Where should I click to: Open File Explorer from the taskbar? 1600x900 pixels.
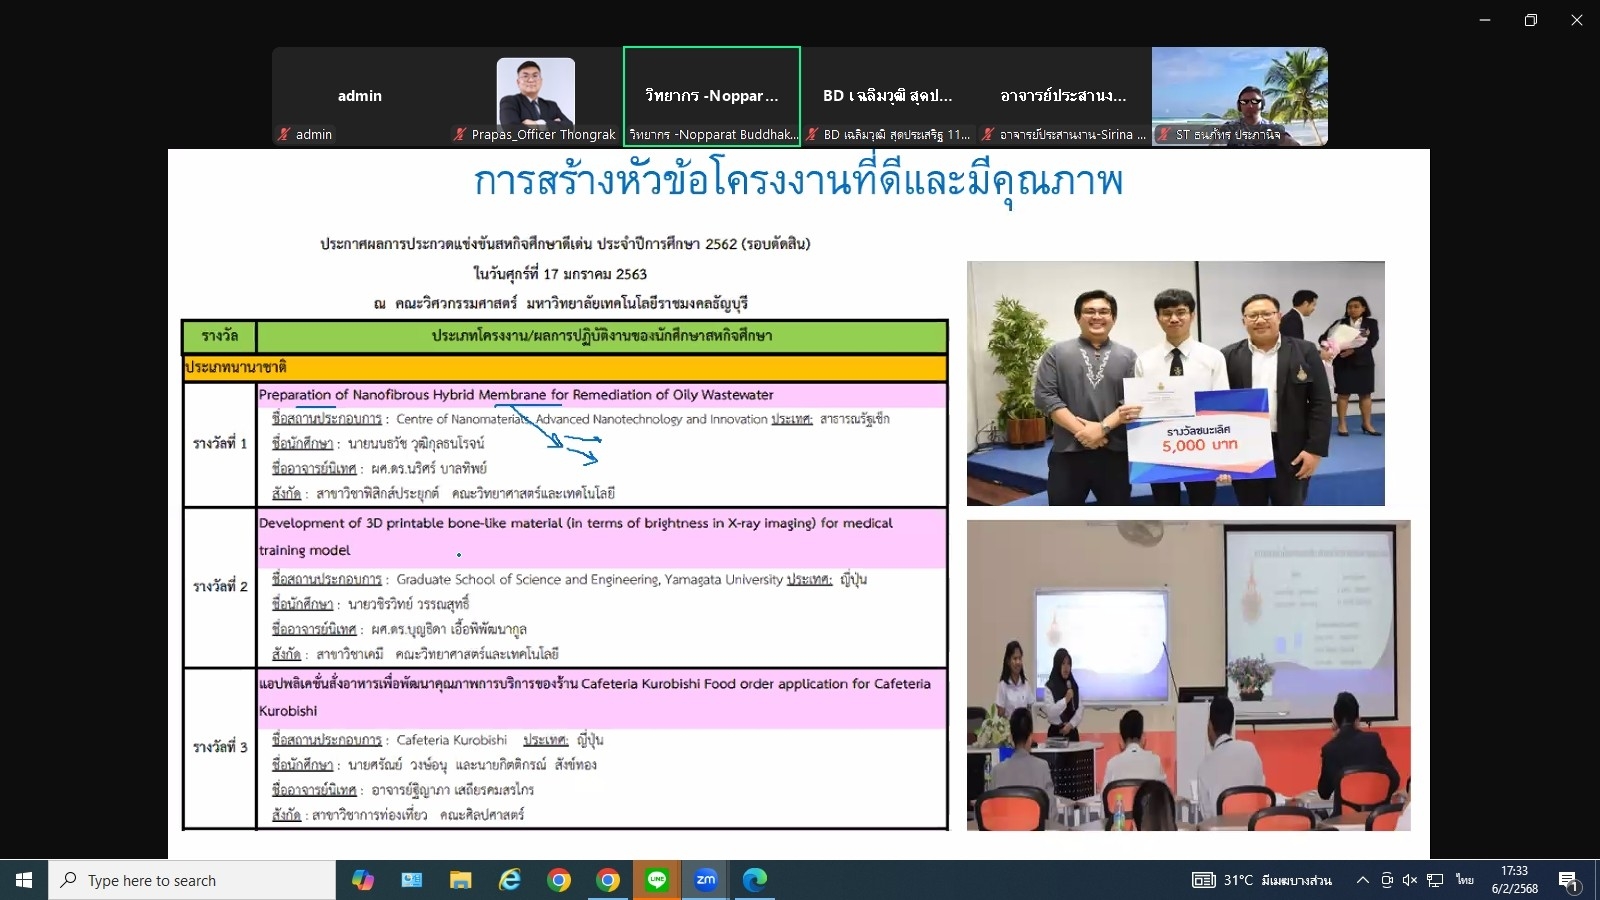point(460,880)
